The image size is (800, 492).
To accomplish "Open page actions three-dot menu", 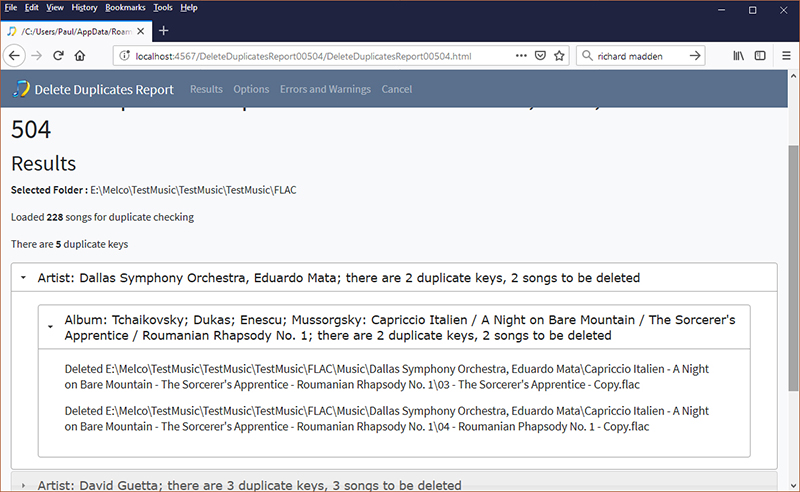I will [521, 56].
